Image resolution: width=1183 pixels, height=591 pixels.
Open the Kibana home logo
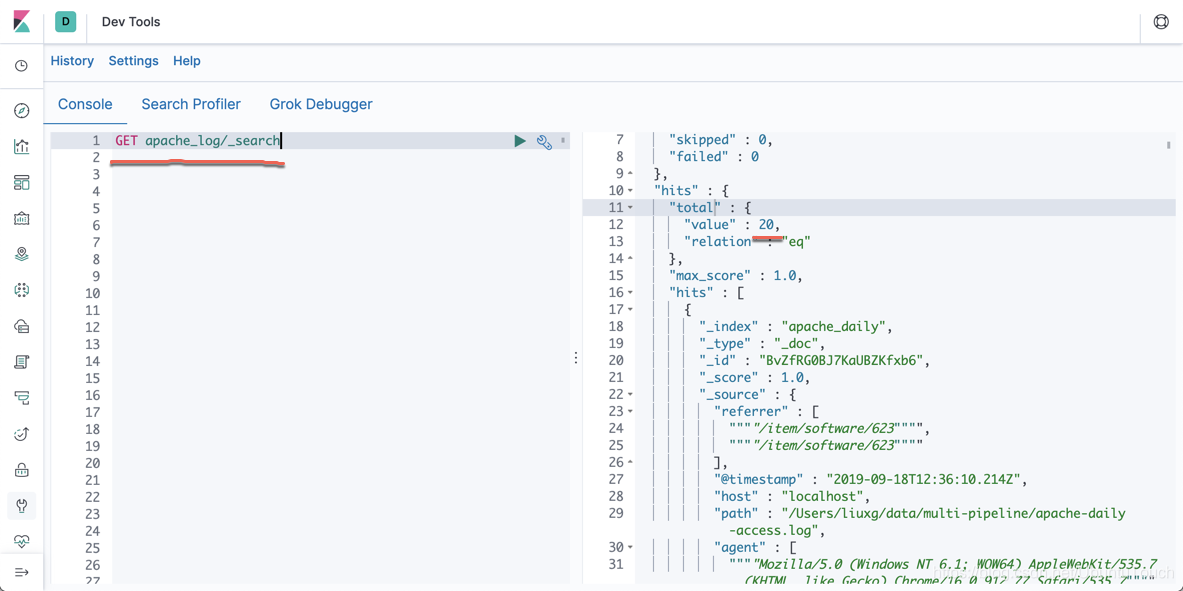(22, 21)
